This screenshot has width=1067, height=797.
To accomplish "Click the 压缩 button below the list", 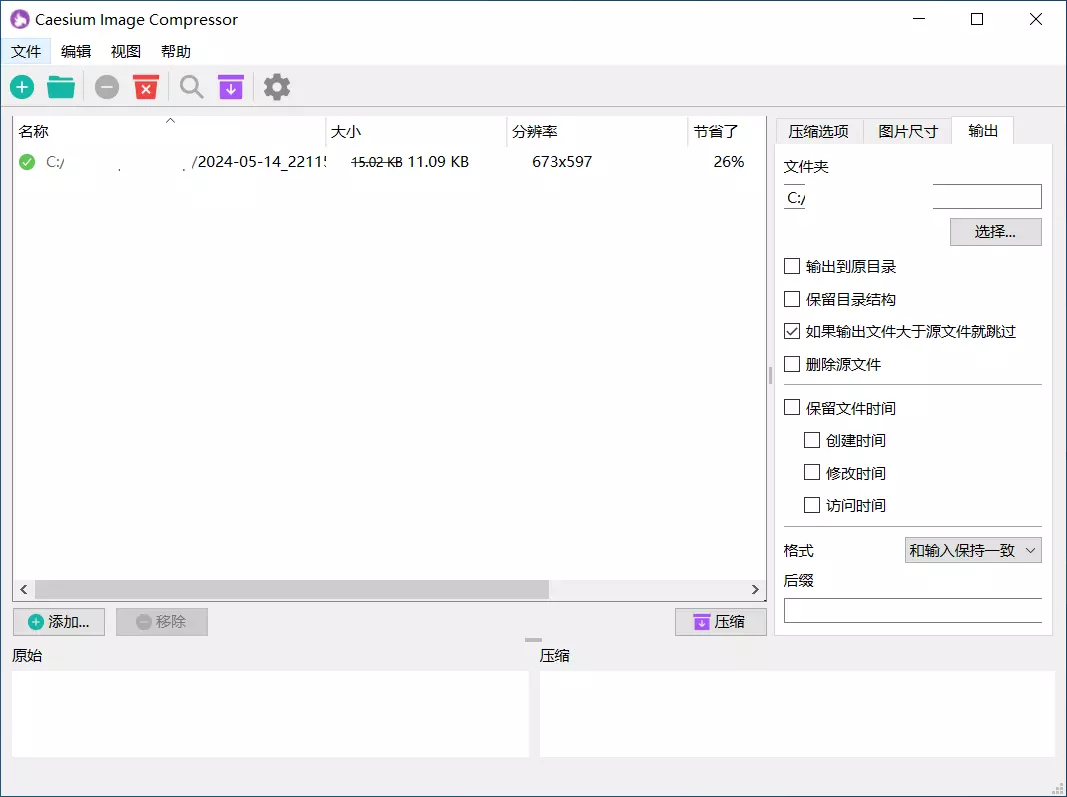I will click(720, 622).
